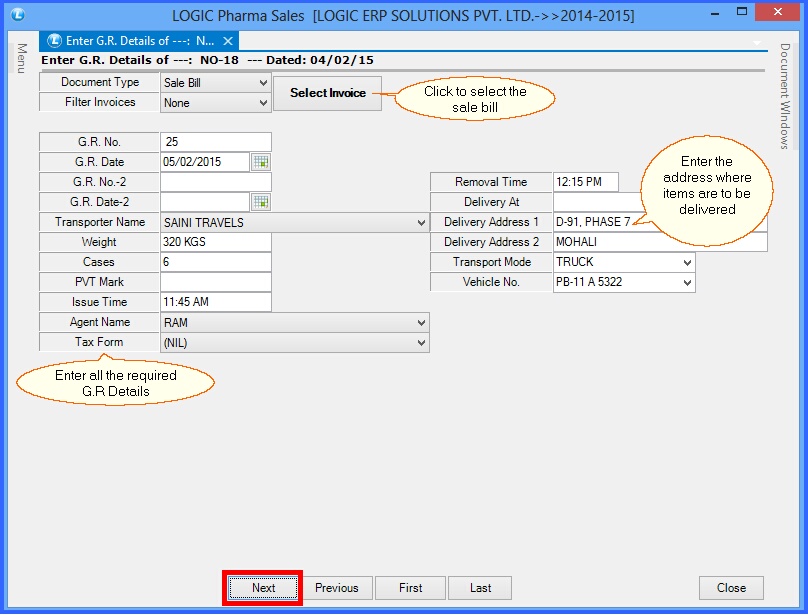Jump to the Last record
Image resolution: width=808 pixels, height=615 pixels.
click(480, 588)
